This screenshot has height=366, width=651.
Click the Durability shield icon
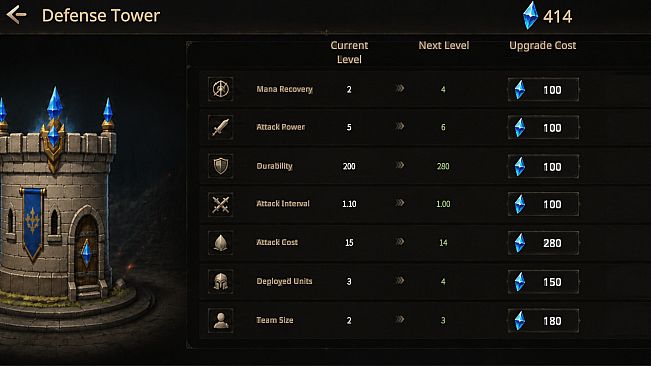pyautogui.click(x=220, y=166)
